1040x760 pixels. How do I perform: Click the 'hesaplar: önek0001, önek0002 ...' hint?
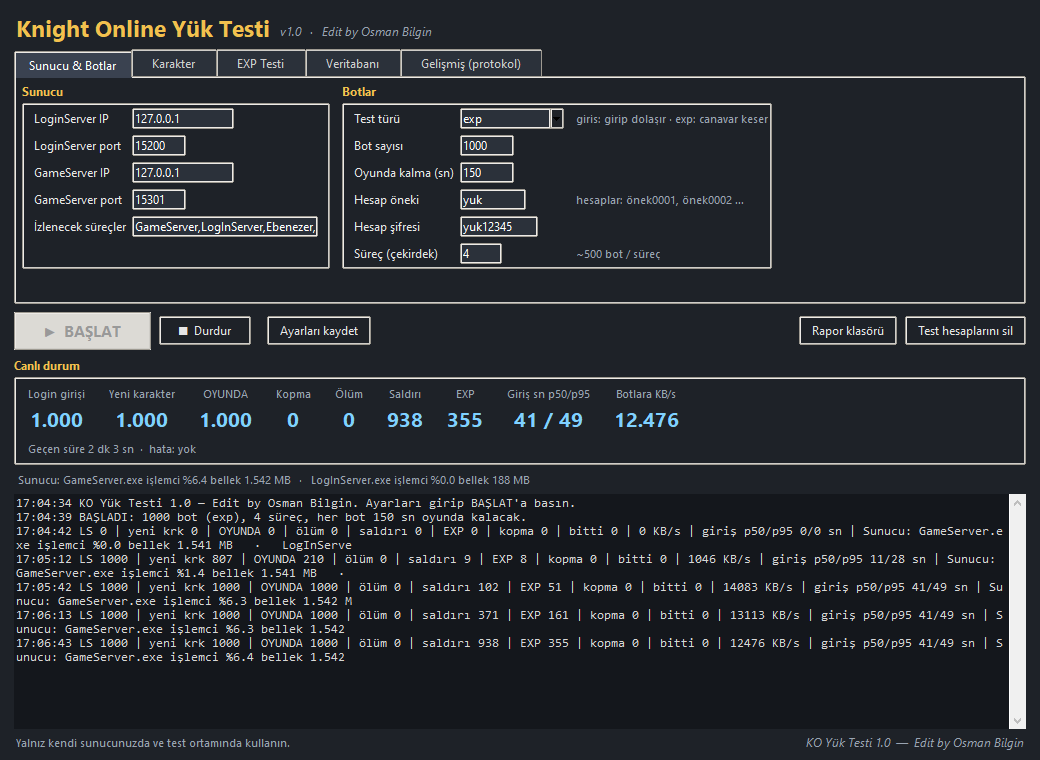660,200
